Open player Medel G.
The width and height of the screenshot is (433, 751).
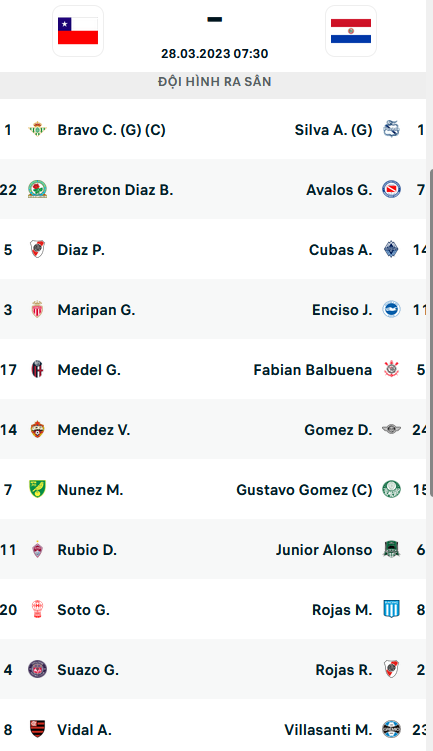[89, 370]
